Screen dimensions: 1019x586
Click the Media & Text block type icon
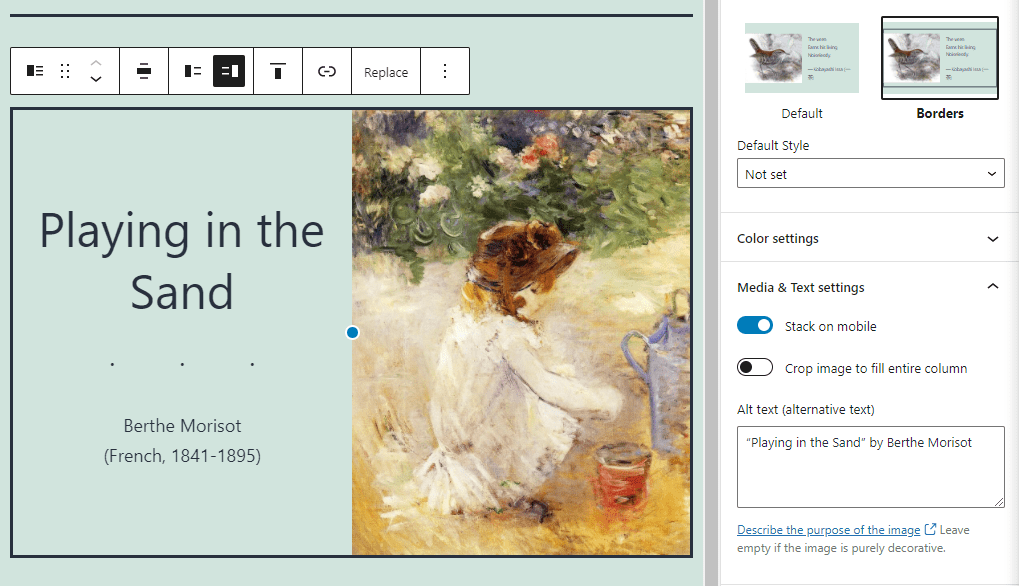(35, 71)
